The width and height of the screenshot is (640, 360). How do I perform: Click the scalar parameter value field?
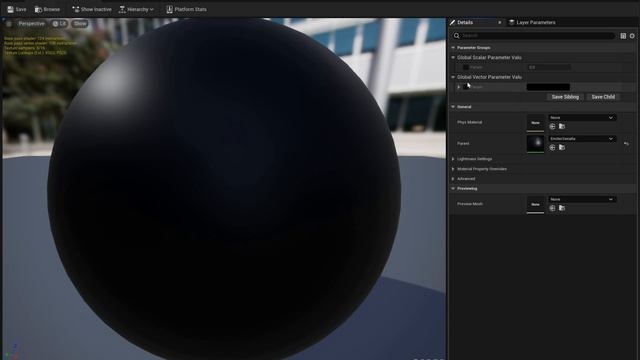[x=549, y=67]
